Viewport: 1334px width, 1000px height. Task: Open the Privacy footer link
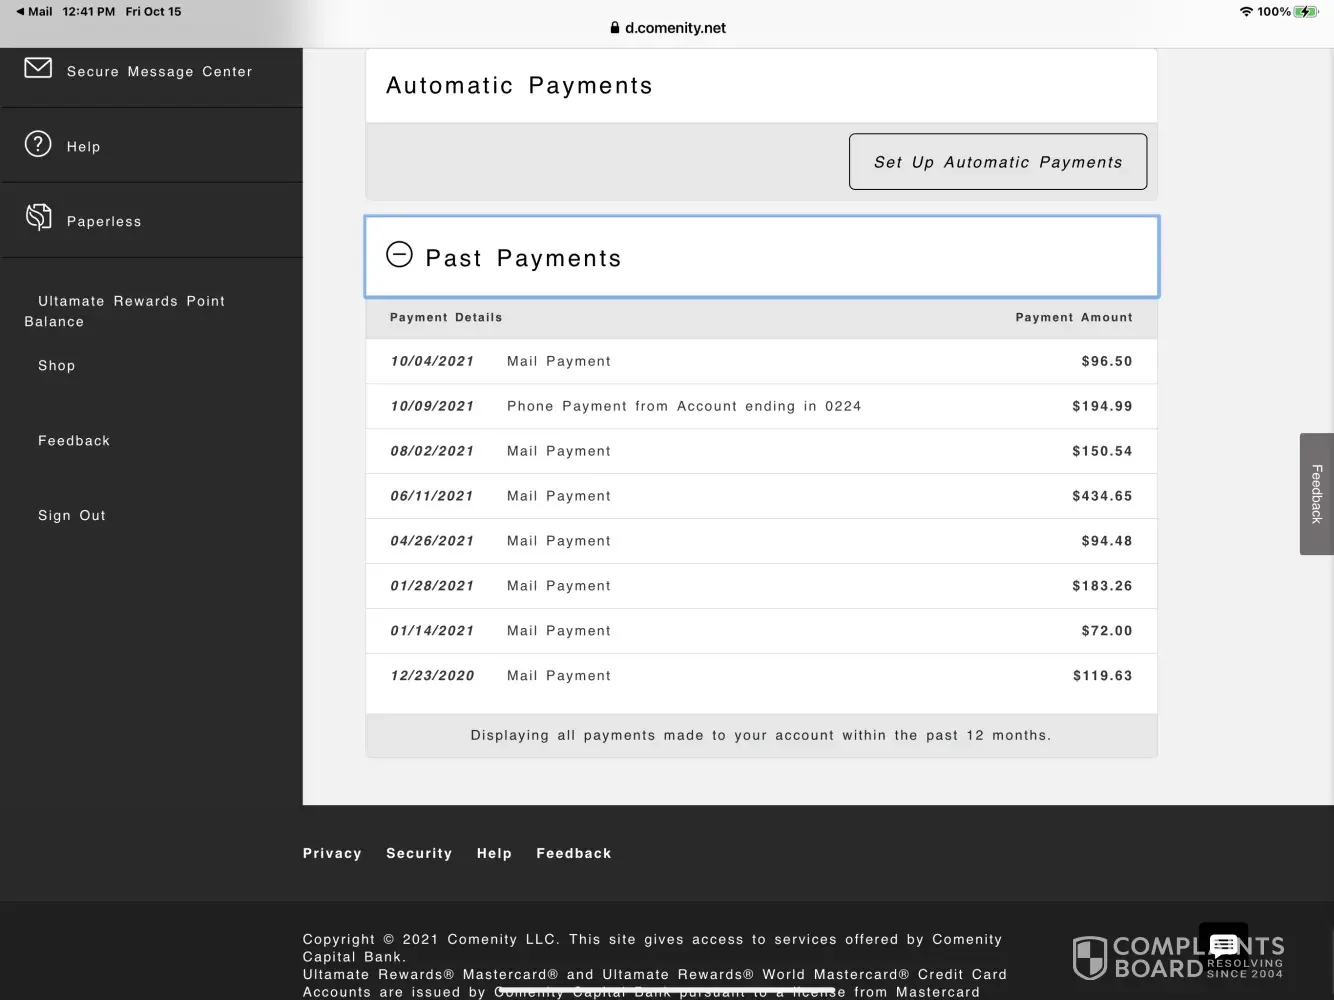pyautogui.click(x=332, y=853)
